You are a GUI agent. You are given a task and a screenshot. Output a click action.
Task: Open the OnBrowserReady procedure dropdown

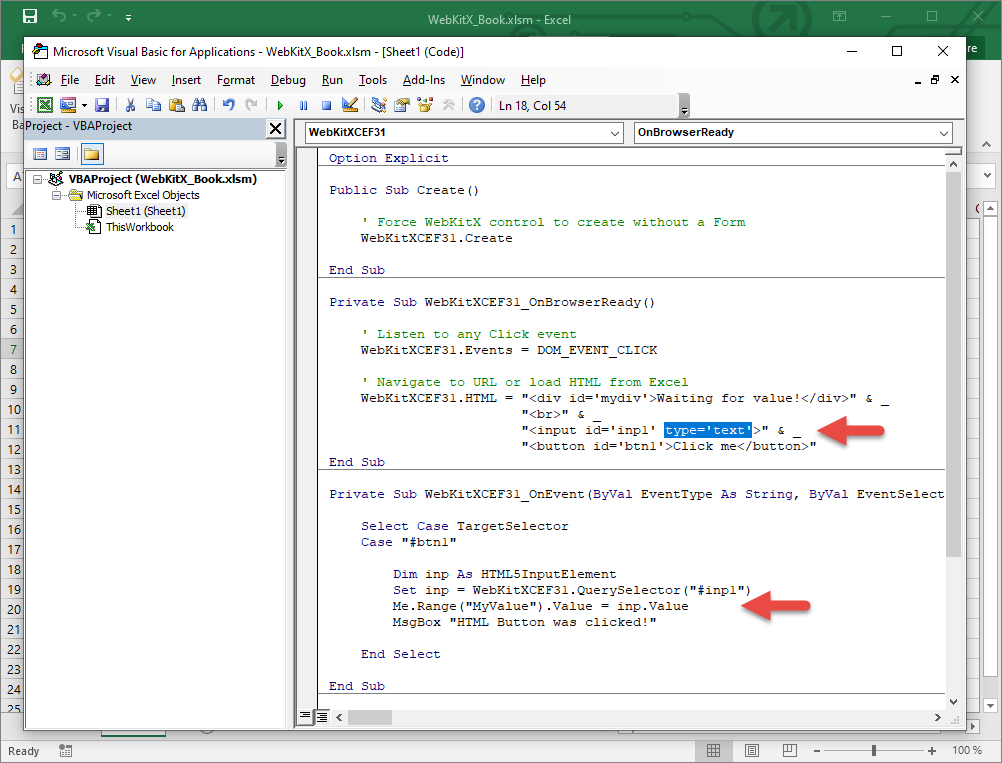click(944, 133)
